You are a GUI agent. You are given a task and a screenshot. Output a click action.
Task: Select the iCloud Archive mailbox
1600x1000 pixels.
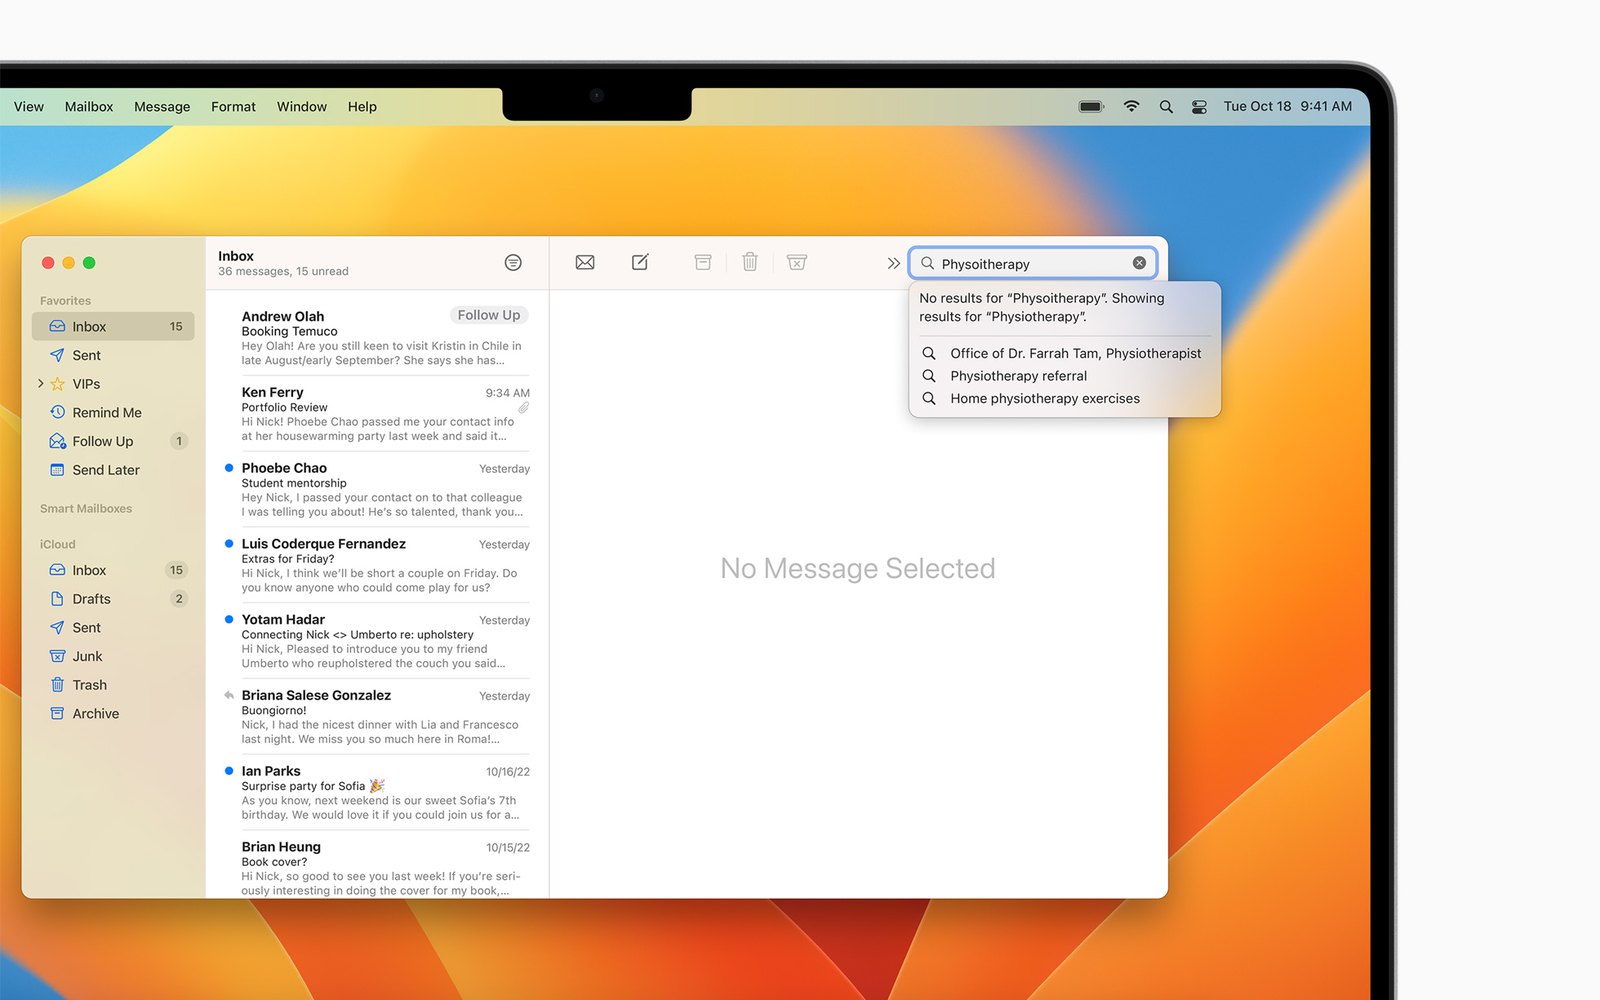(113, 713)
